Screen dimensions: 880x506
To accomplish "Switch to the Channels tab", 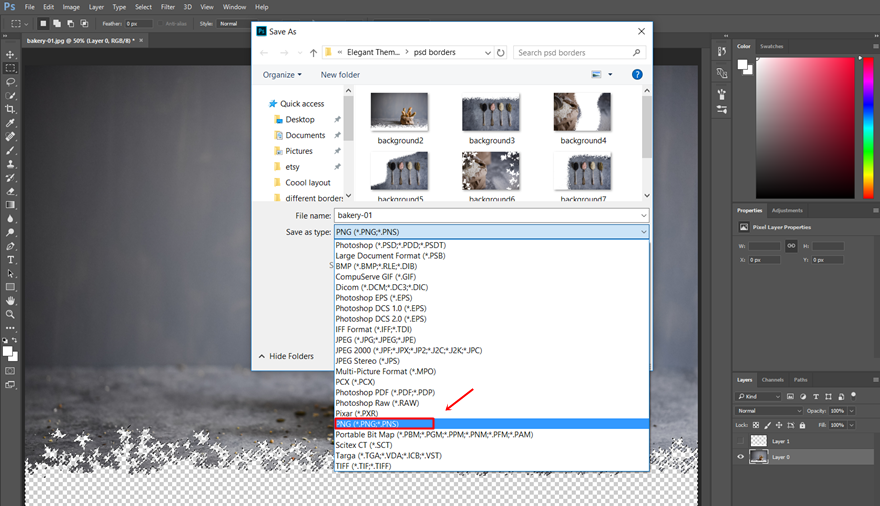I will click(772, 380).
